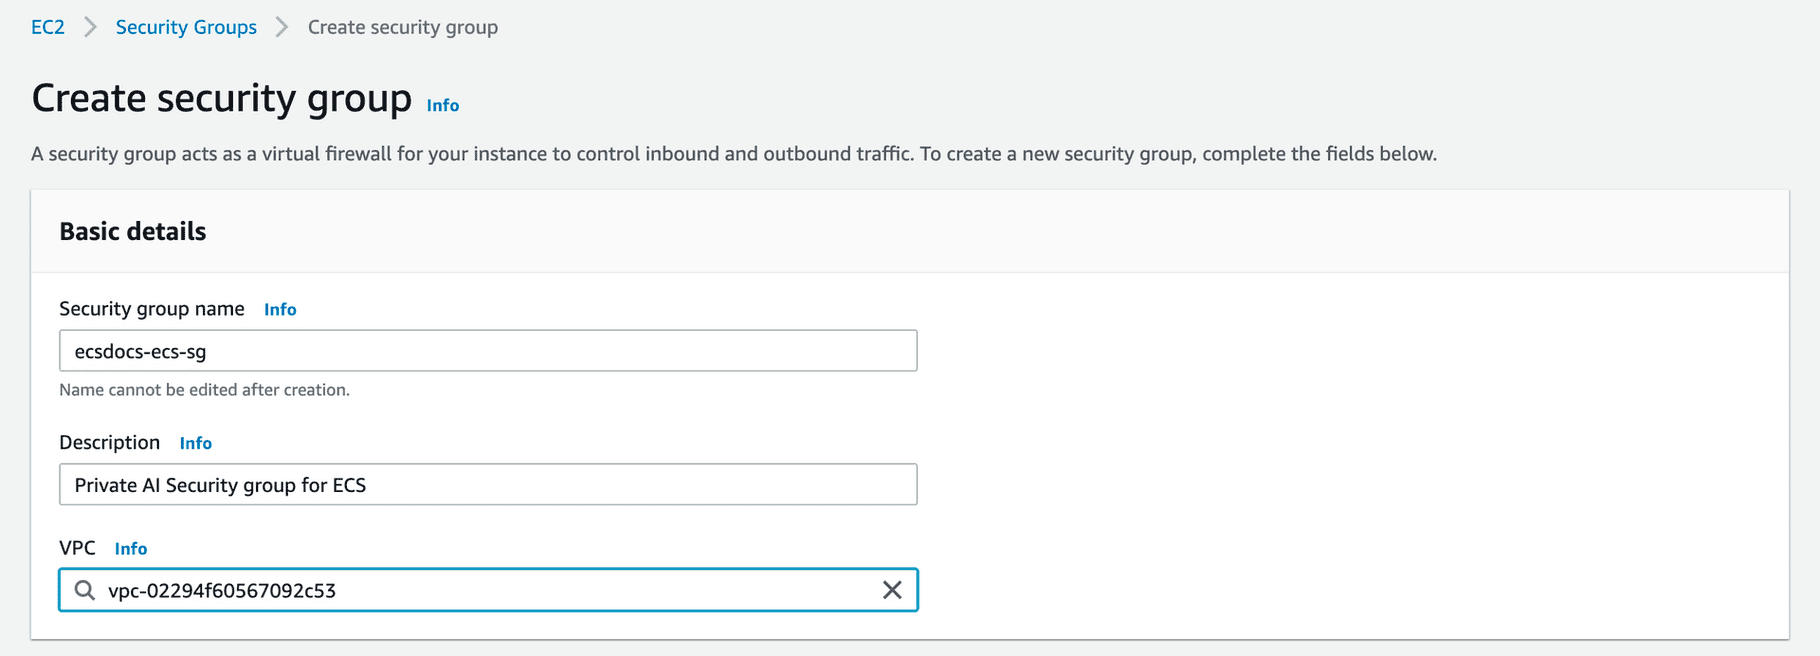View Info help for the Description field
1820x656 pixels.
click(x=195, y=443)
